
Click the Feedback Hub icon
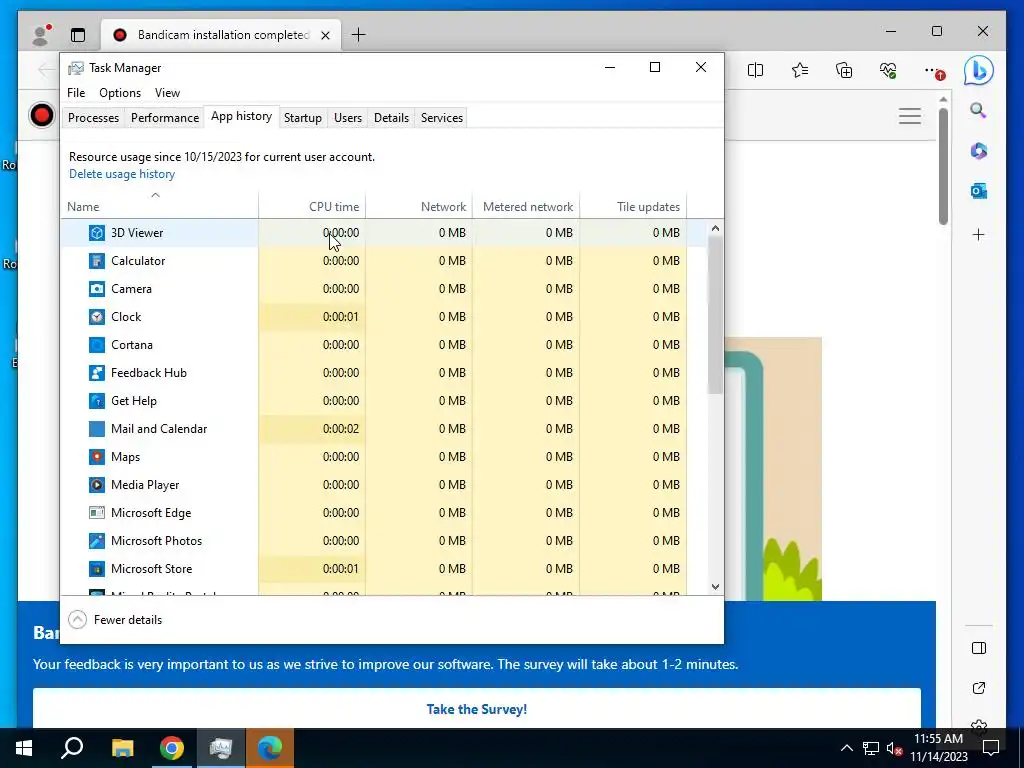click(97, 374)
